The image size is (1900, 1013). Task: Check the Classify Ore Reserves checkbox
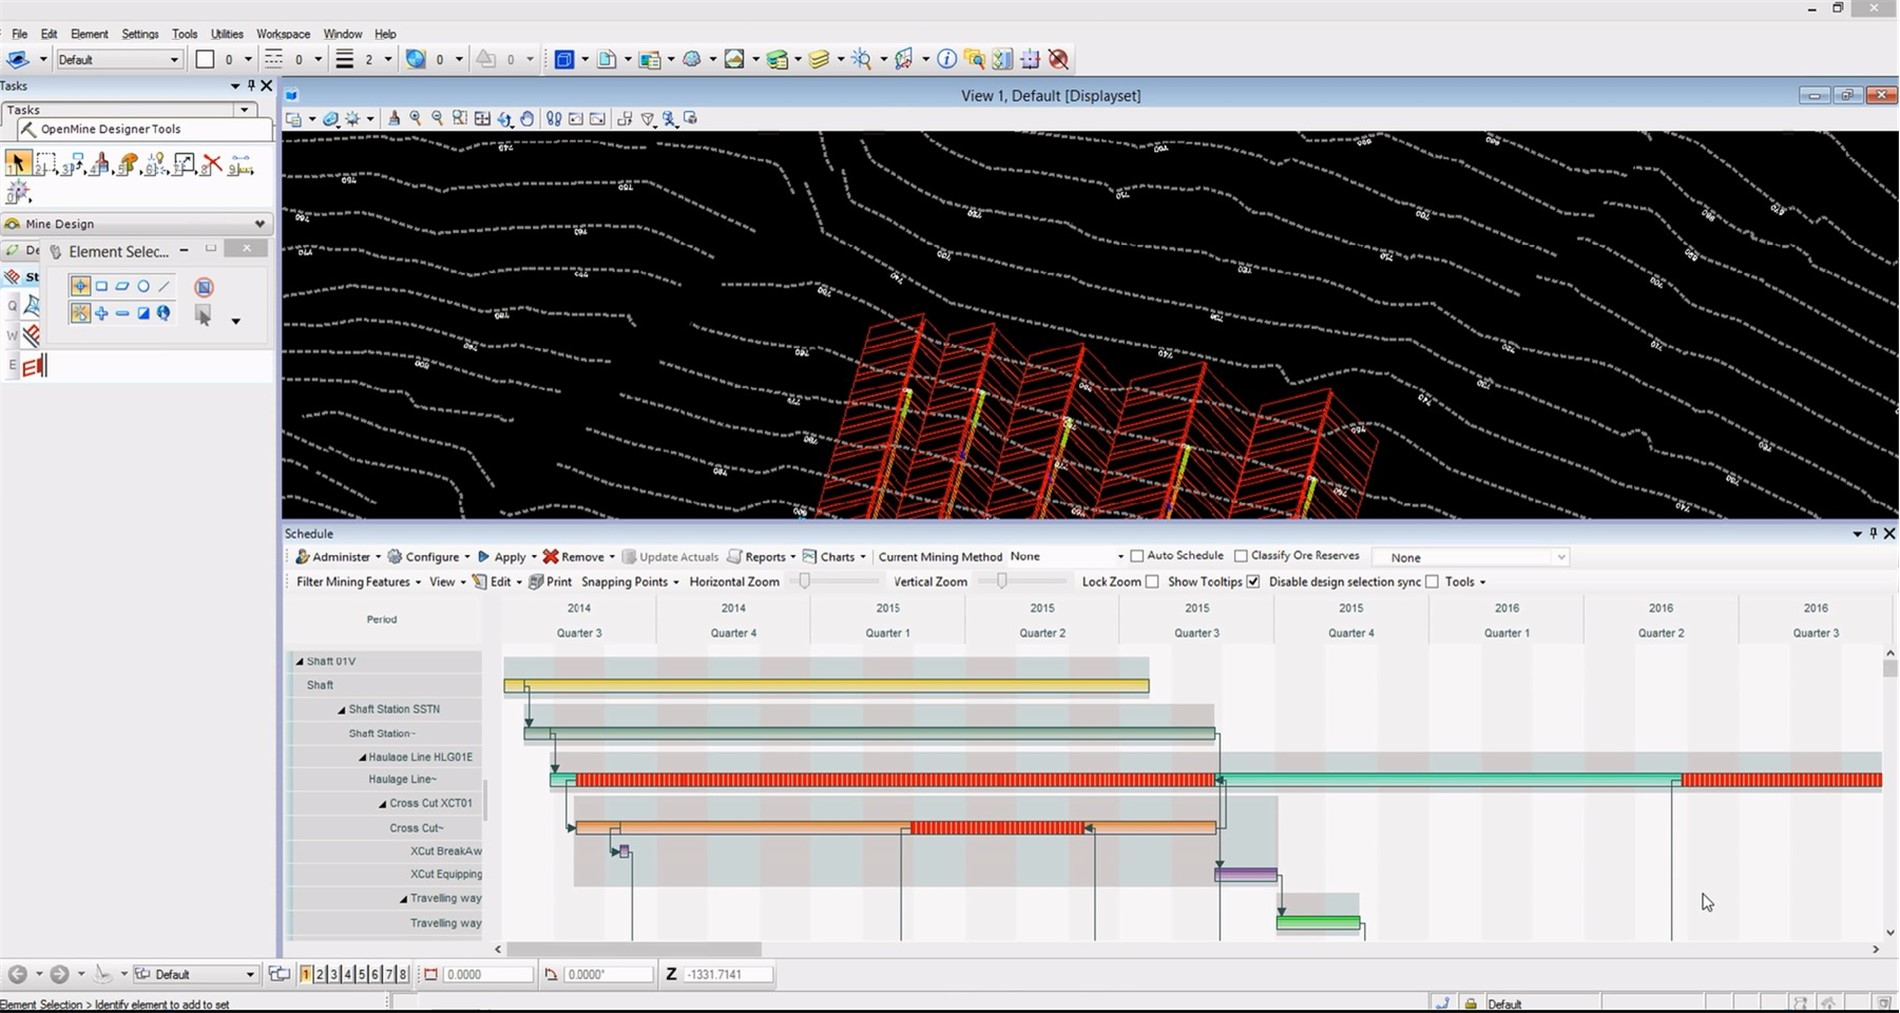coord(1241,556)
